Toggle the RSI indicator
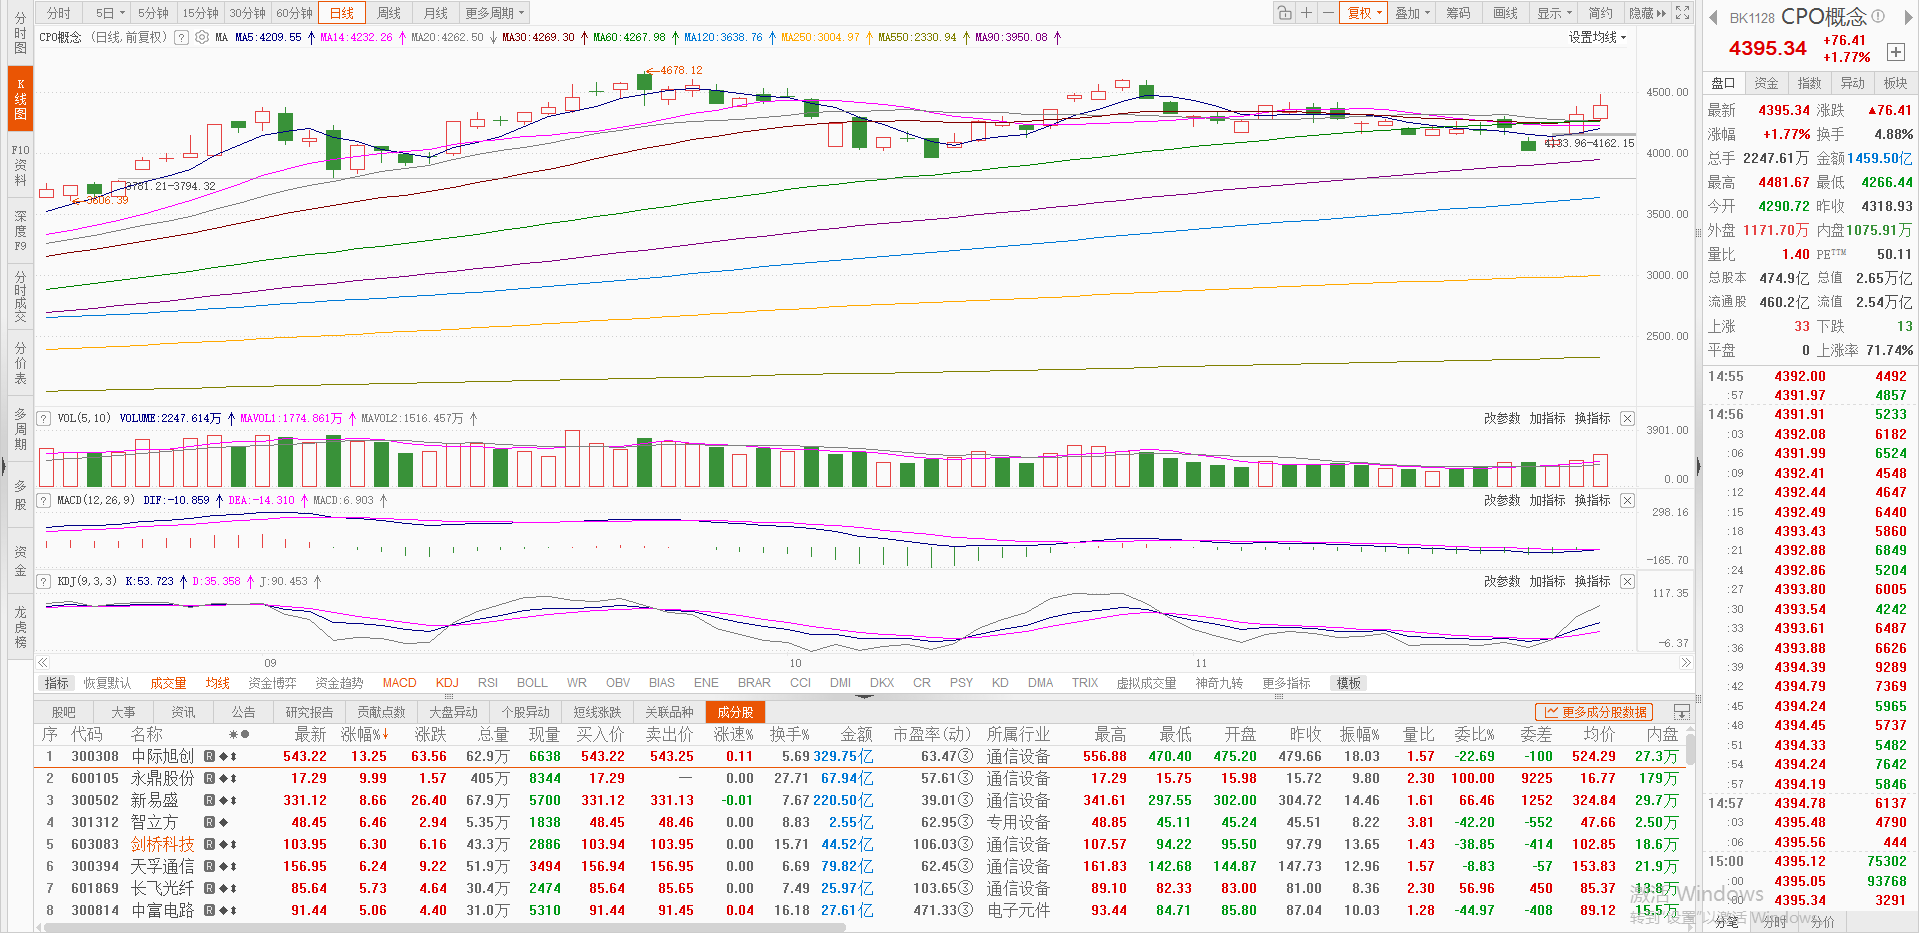The image size is (1919, 933). point(487,683)
